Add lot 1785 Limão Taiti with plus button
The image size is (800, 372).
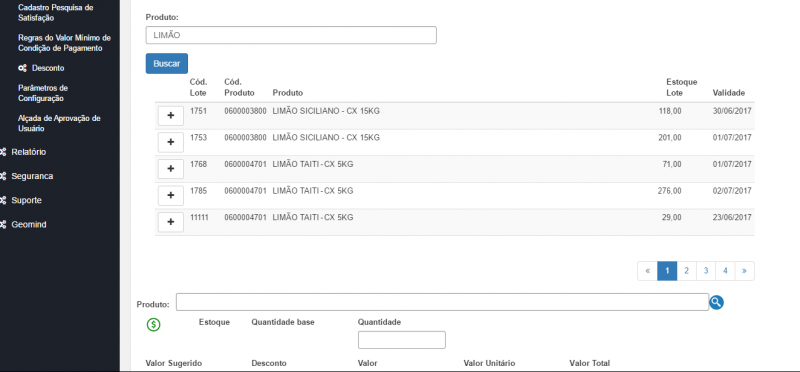coord(170,195)
